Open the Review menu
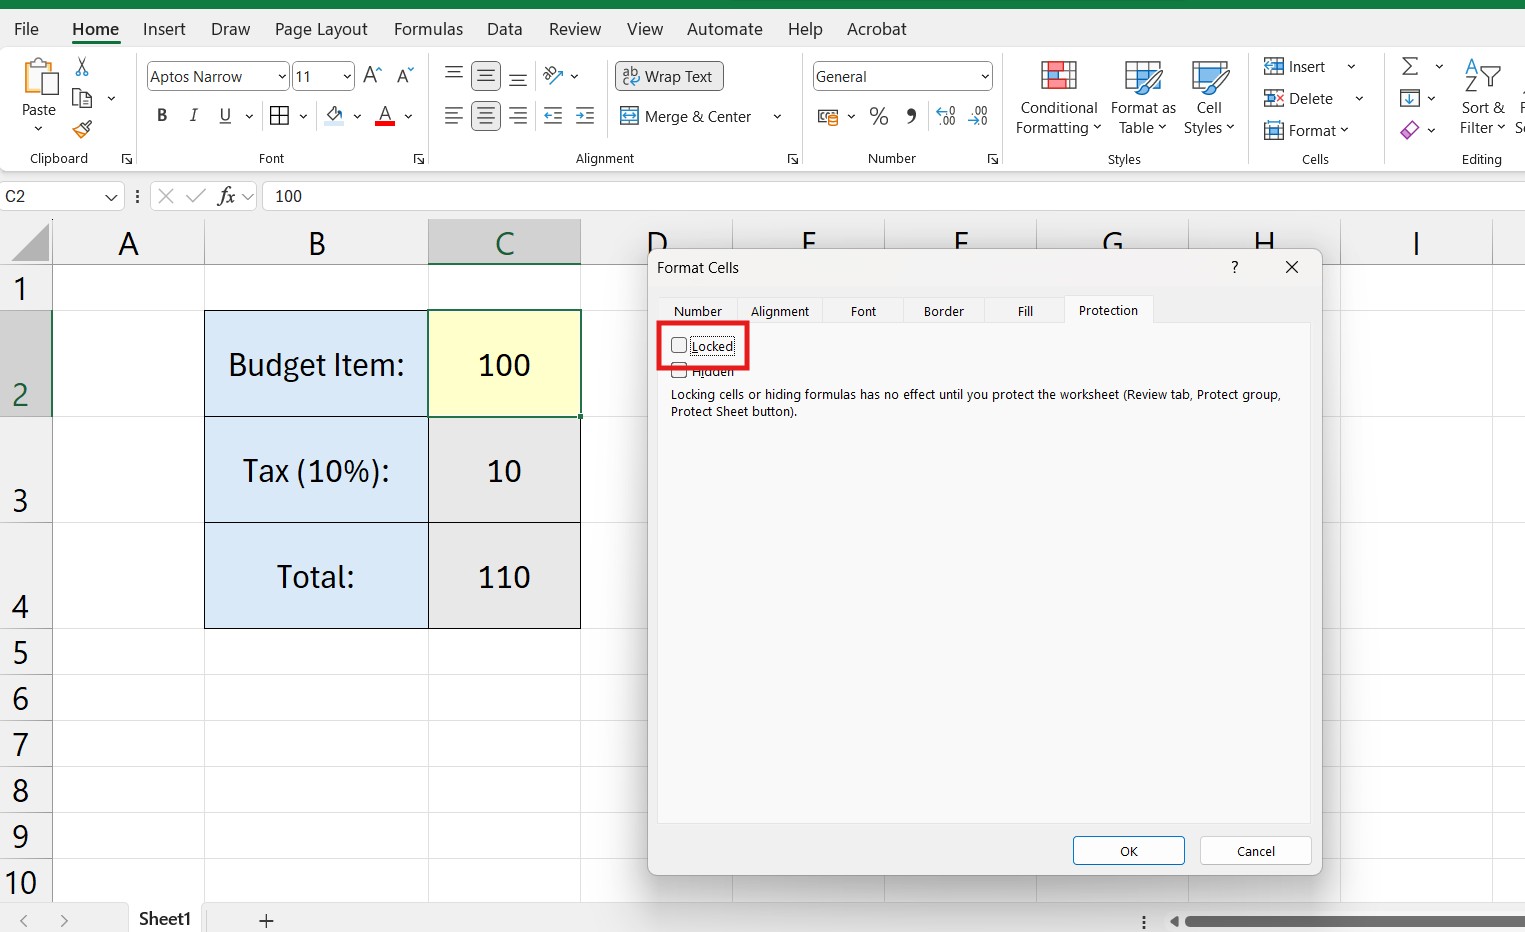The width and height of the screenshot is (1525, 932). pos(575,29)
